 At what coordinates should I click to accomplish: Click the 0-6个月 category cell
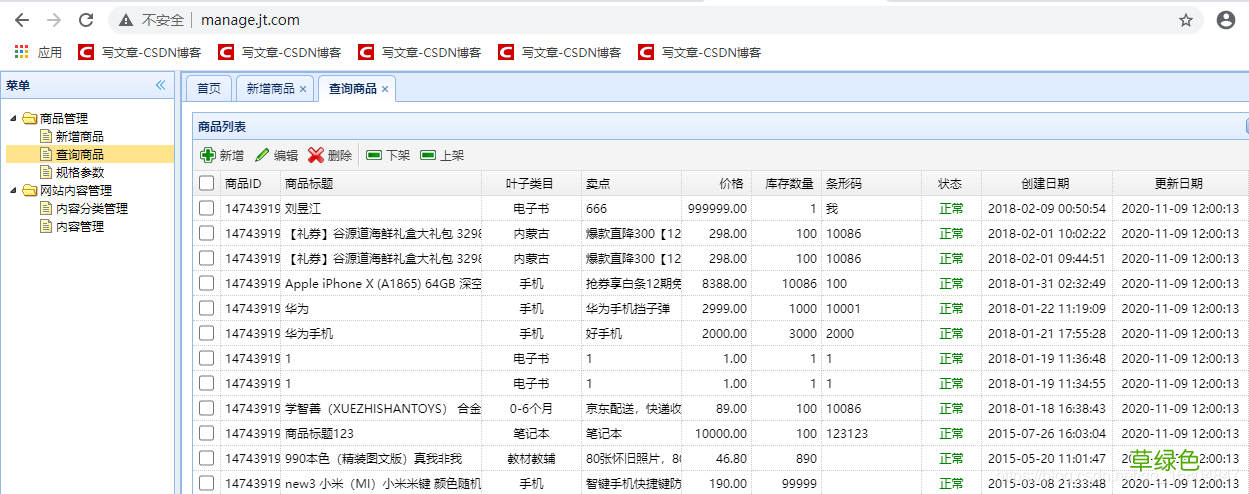click(x=531, y=408)
